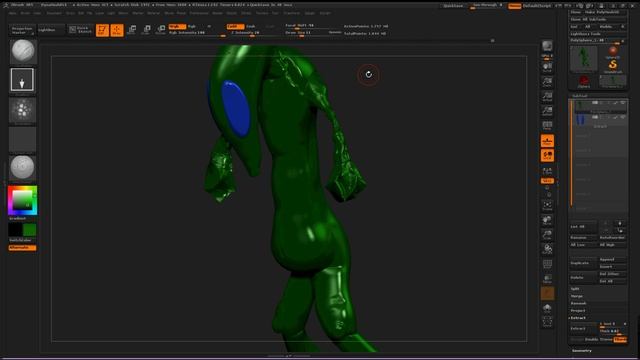This screenshot has height=360, width=640.
Task: Launch Projection Master
Action: (21, 30)
